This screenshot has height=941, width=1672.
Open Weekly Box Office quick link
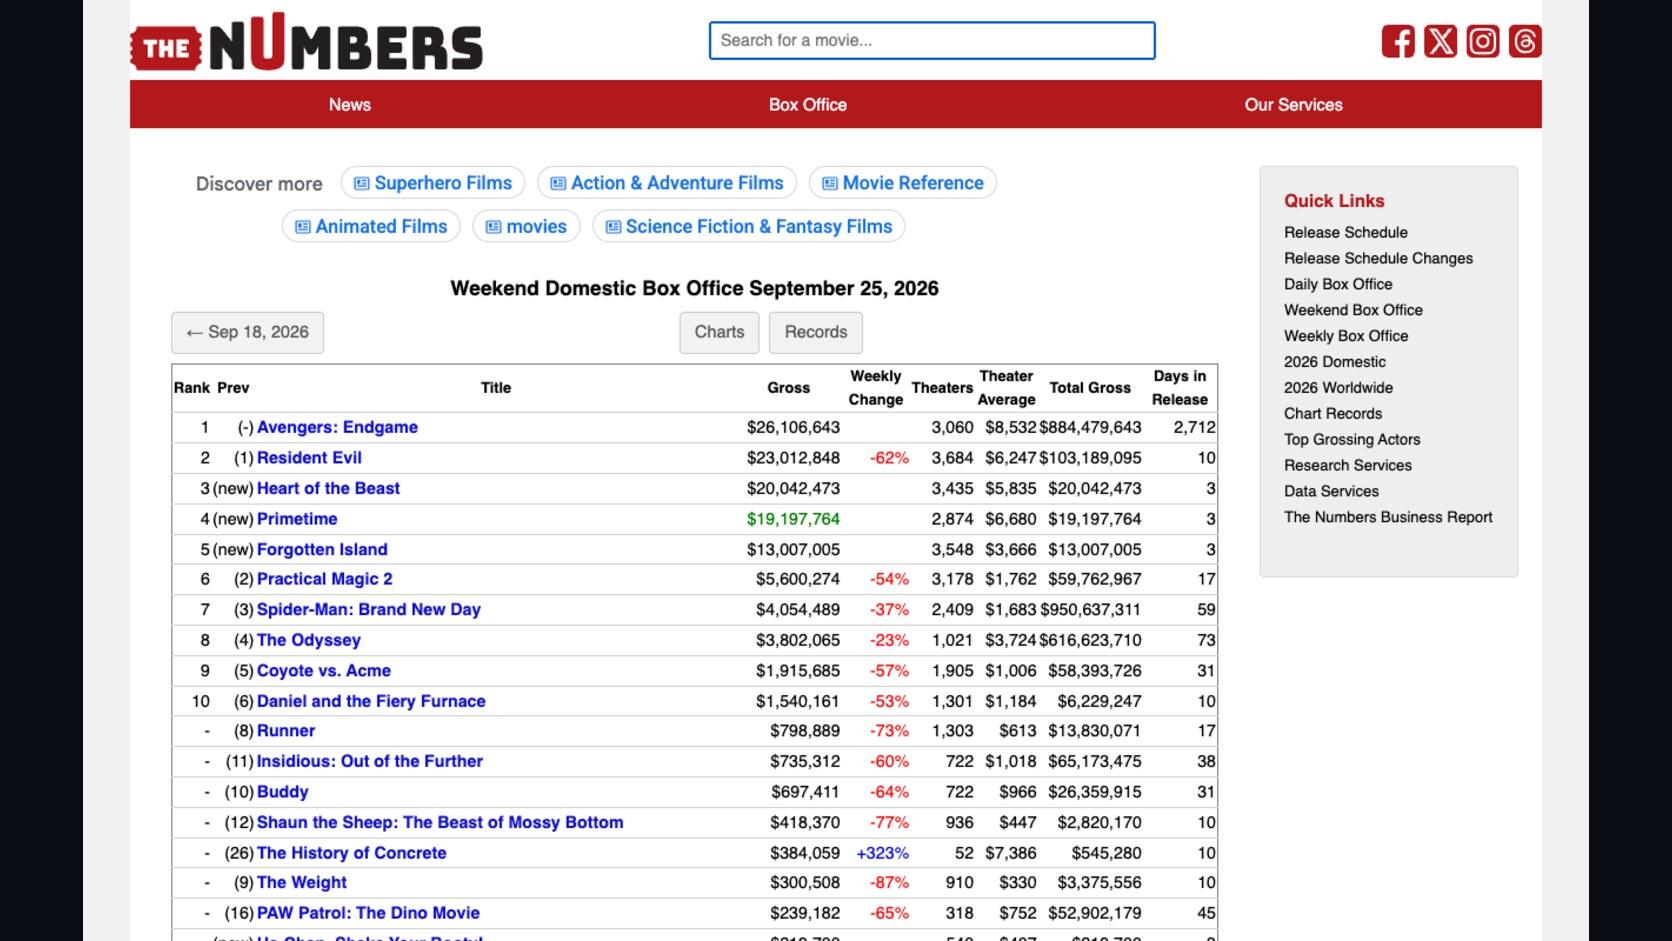[1346, 336]
